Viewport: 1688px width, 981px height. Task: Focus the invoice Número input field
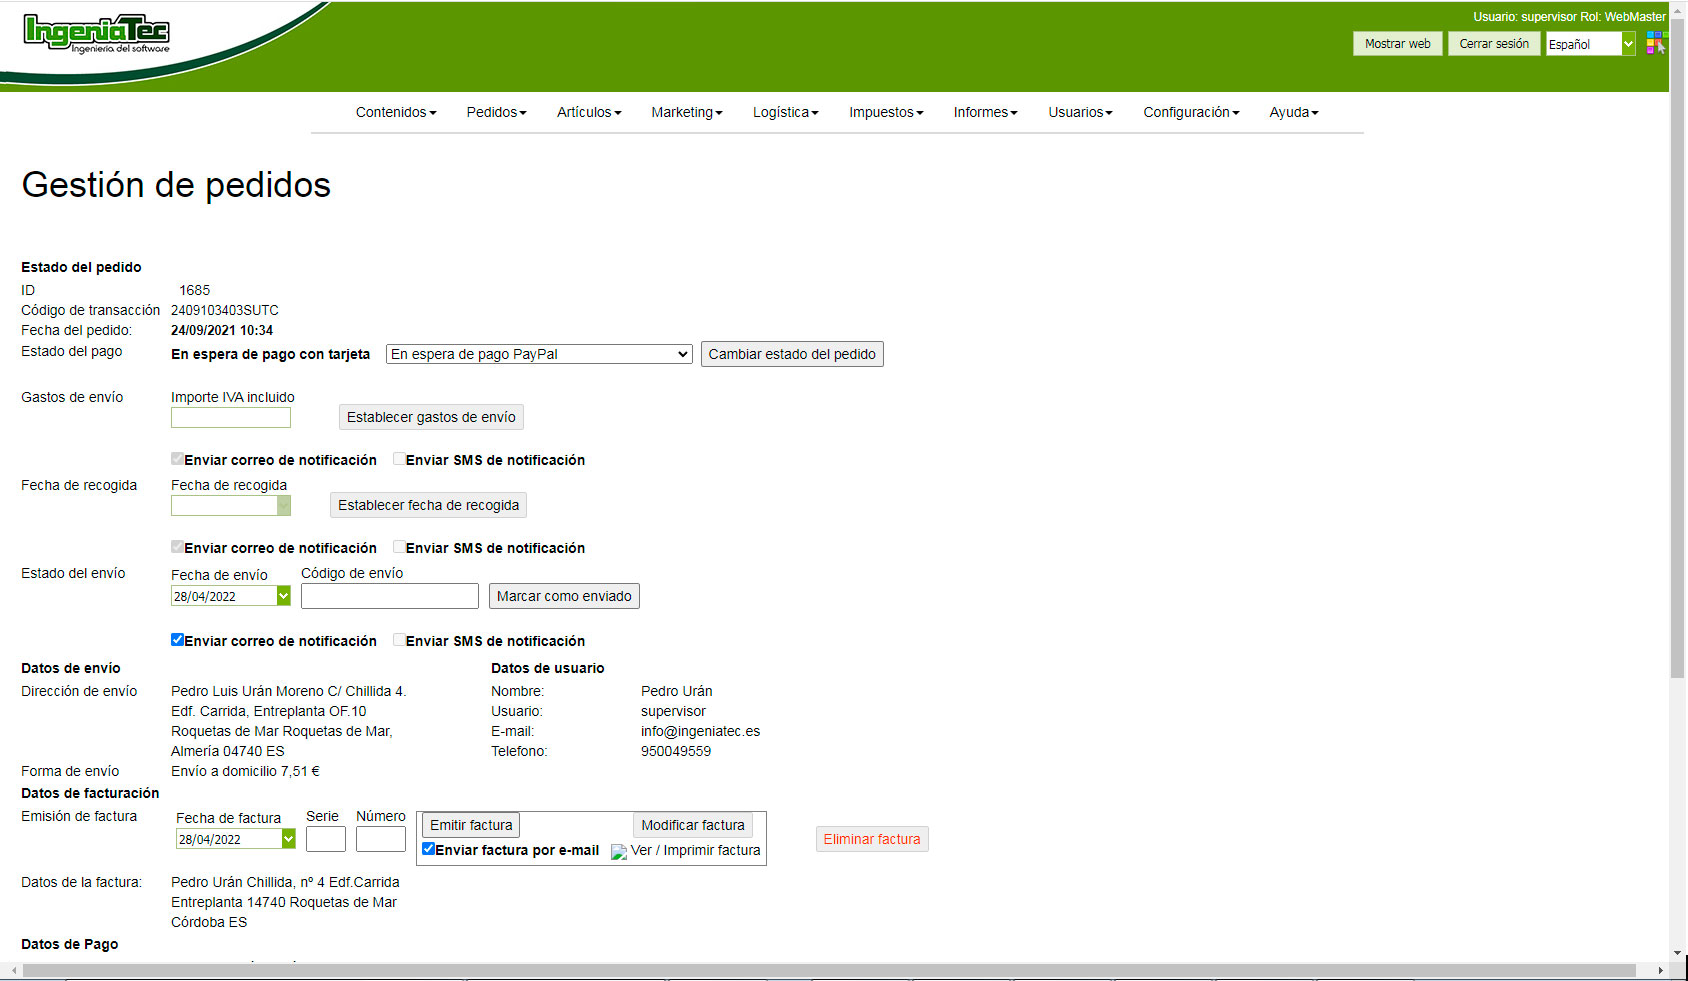(381, 839)
